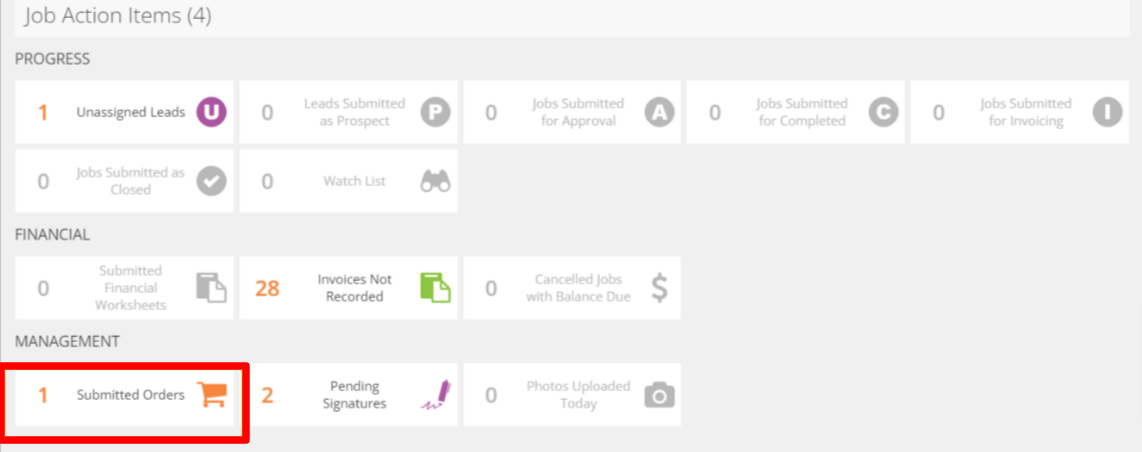Click the Jobs Submitted for Completed C icon
Viewport: 1142px width, 452px height.
pos(883,113)
